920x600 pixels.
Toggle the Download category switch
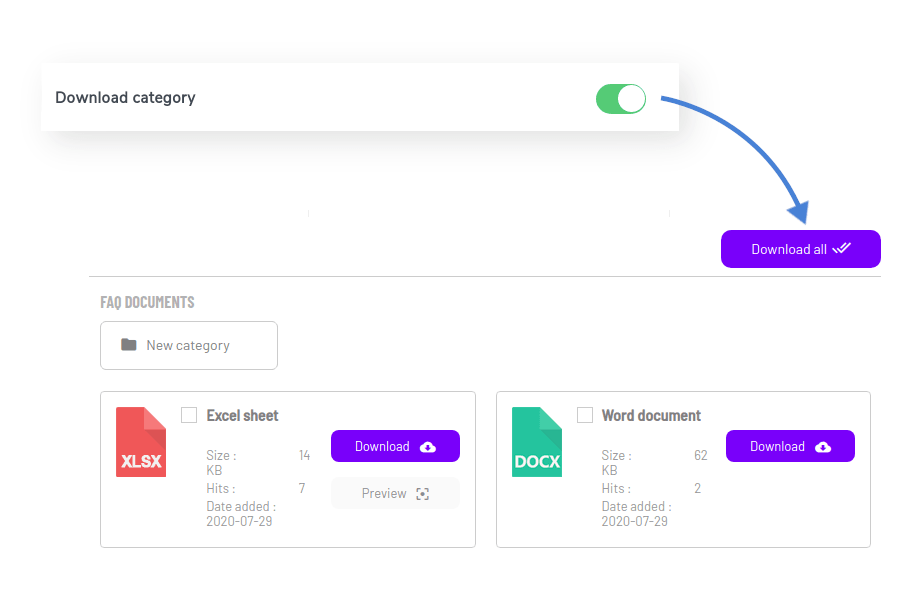pos(621,99)
